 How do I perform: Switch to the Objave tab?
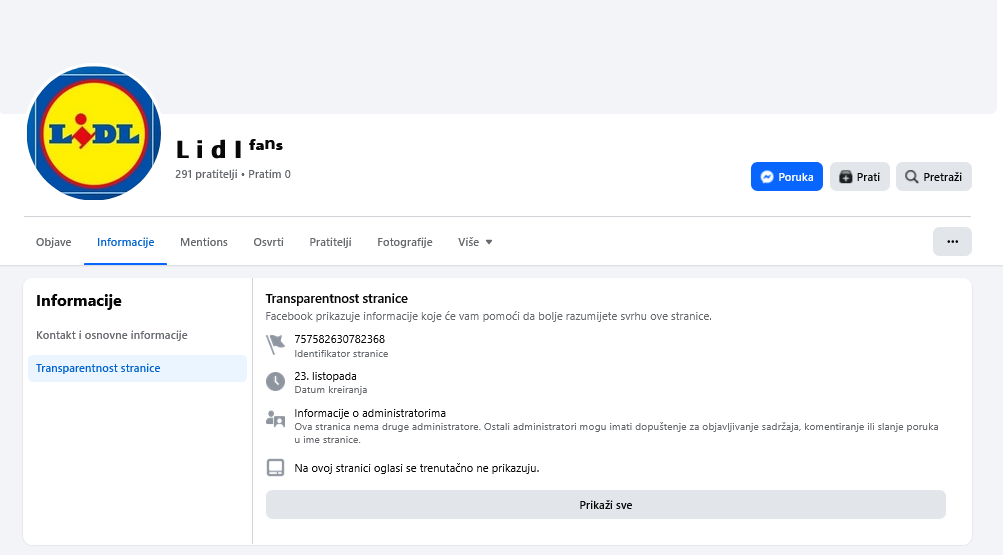pyautogui.click(x=54, y=242)
